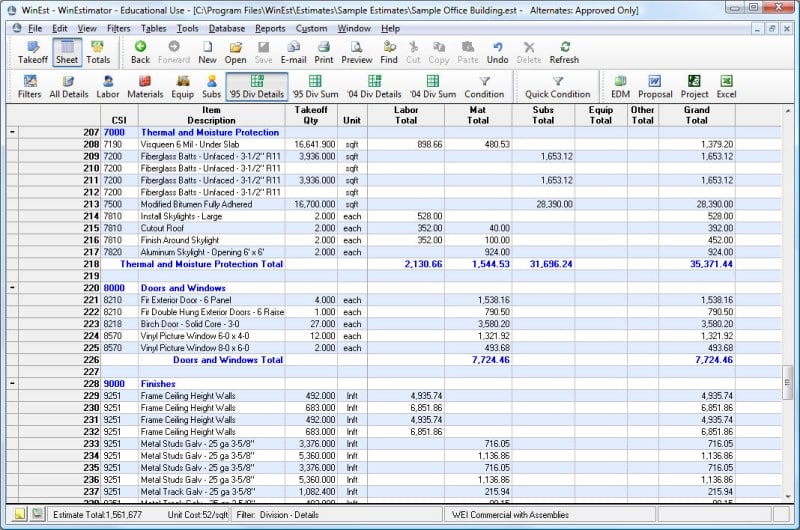Collapse the Thermal and Moisture Protection group

[x=12, y=133]
